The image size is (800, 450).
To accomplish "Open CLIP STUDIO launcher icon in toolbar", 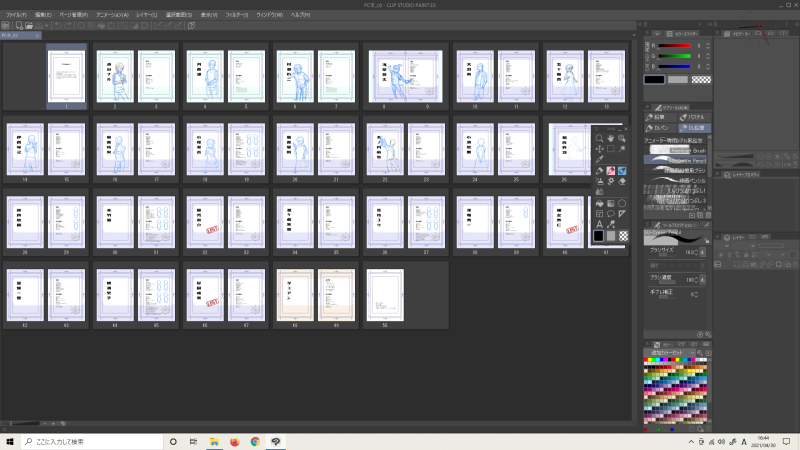I will (x=6, y=26).
